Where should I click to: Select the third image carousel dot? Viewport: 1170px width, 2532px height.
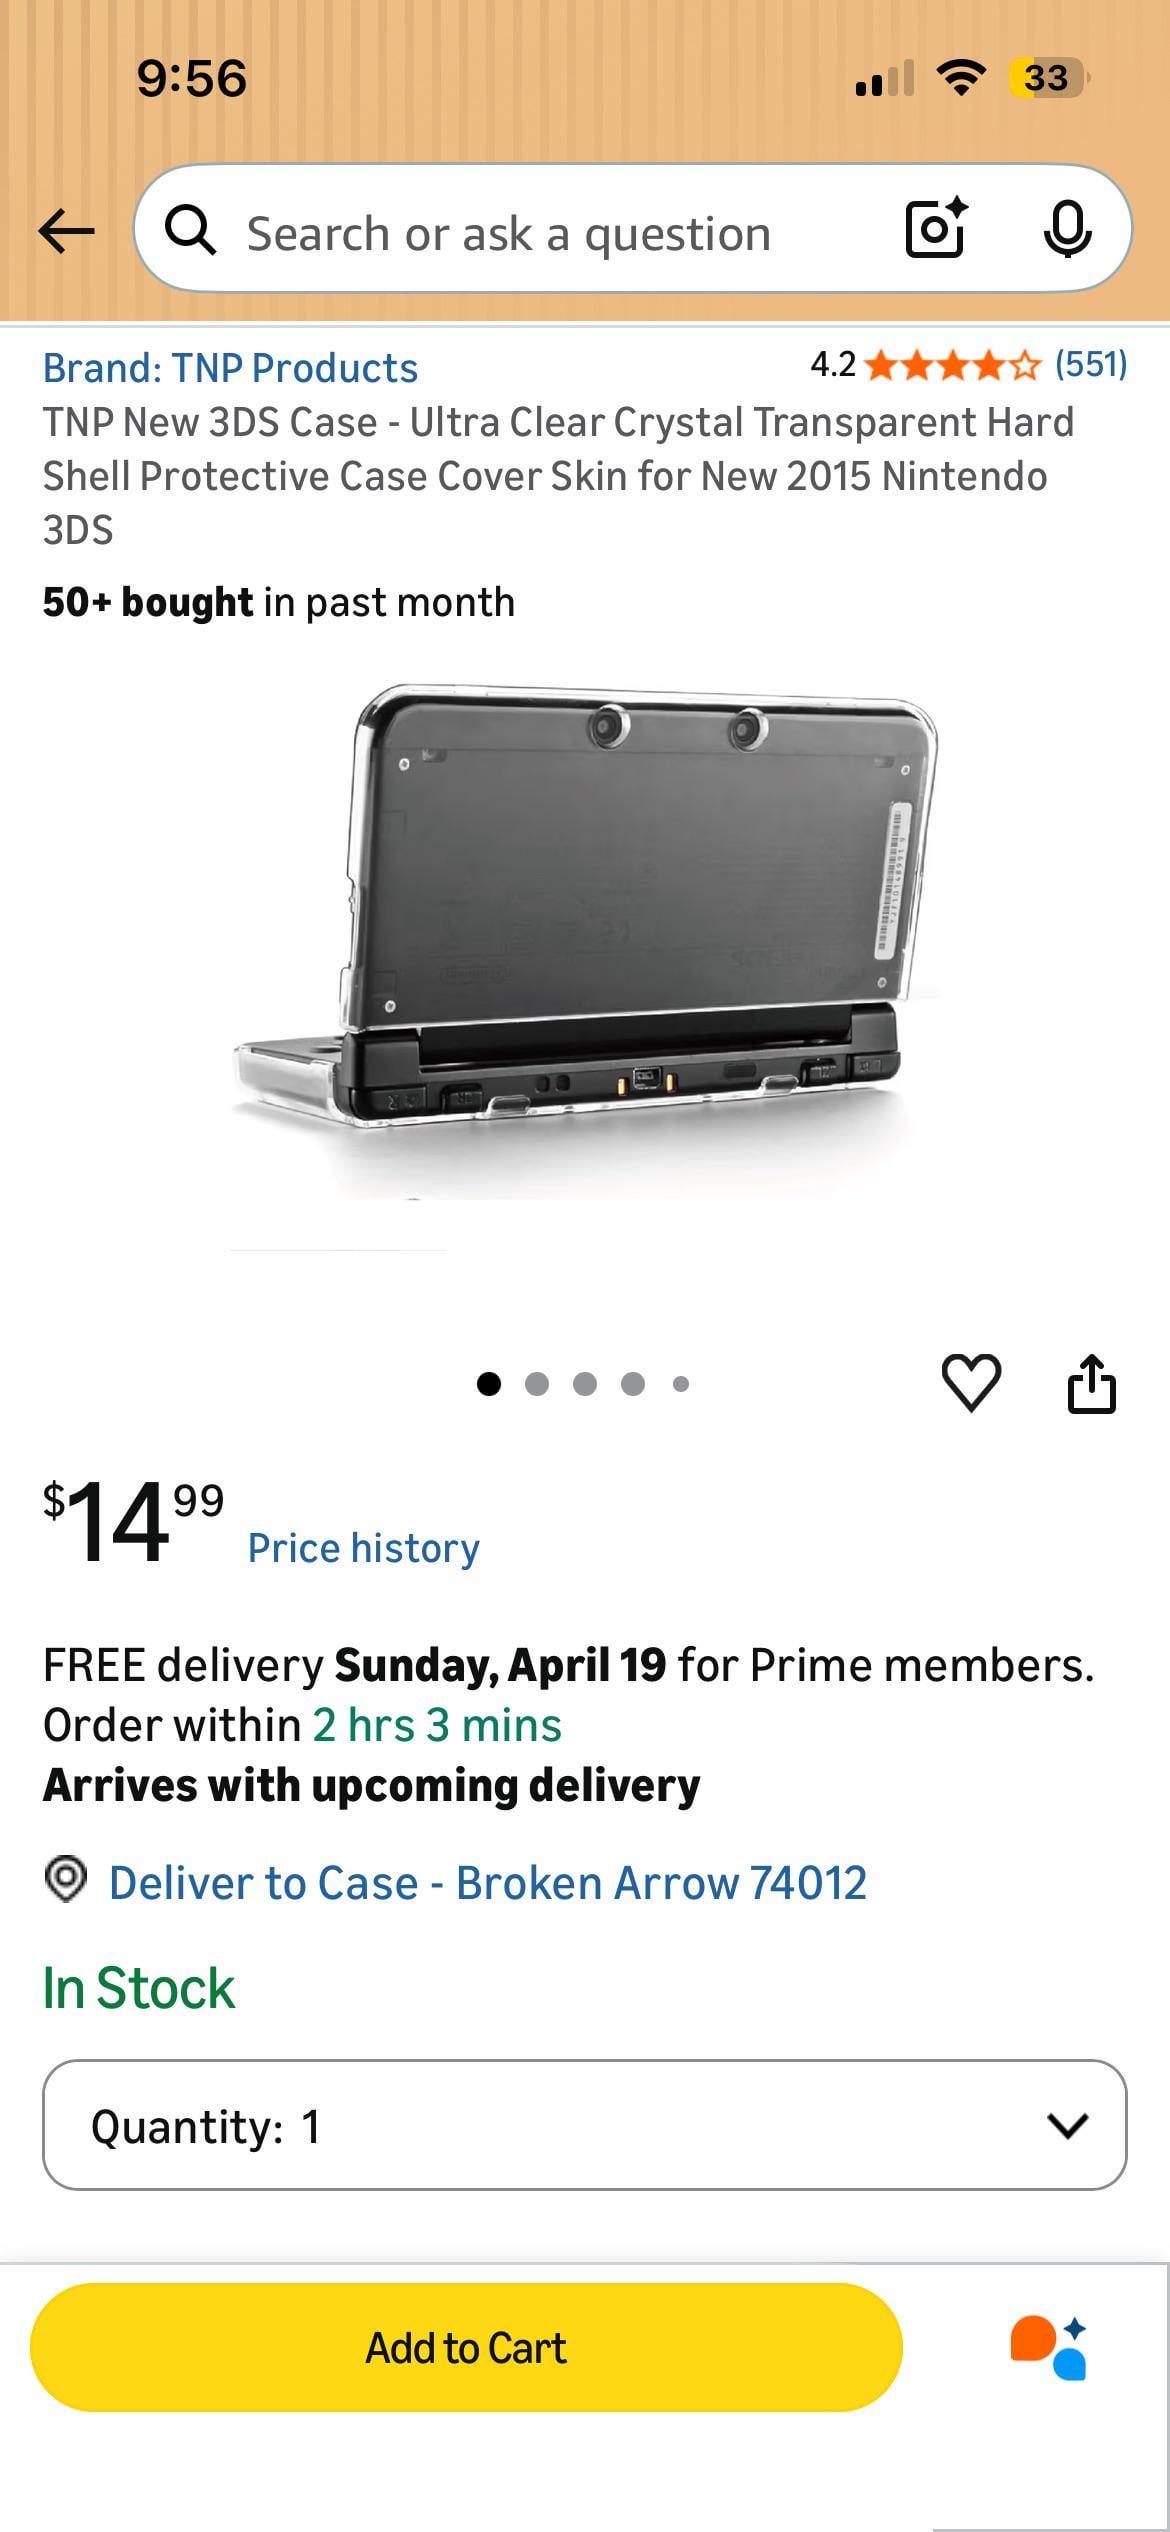[585, 1384]
